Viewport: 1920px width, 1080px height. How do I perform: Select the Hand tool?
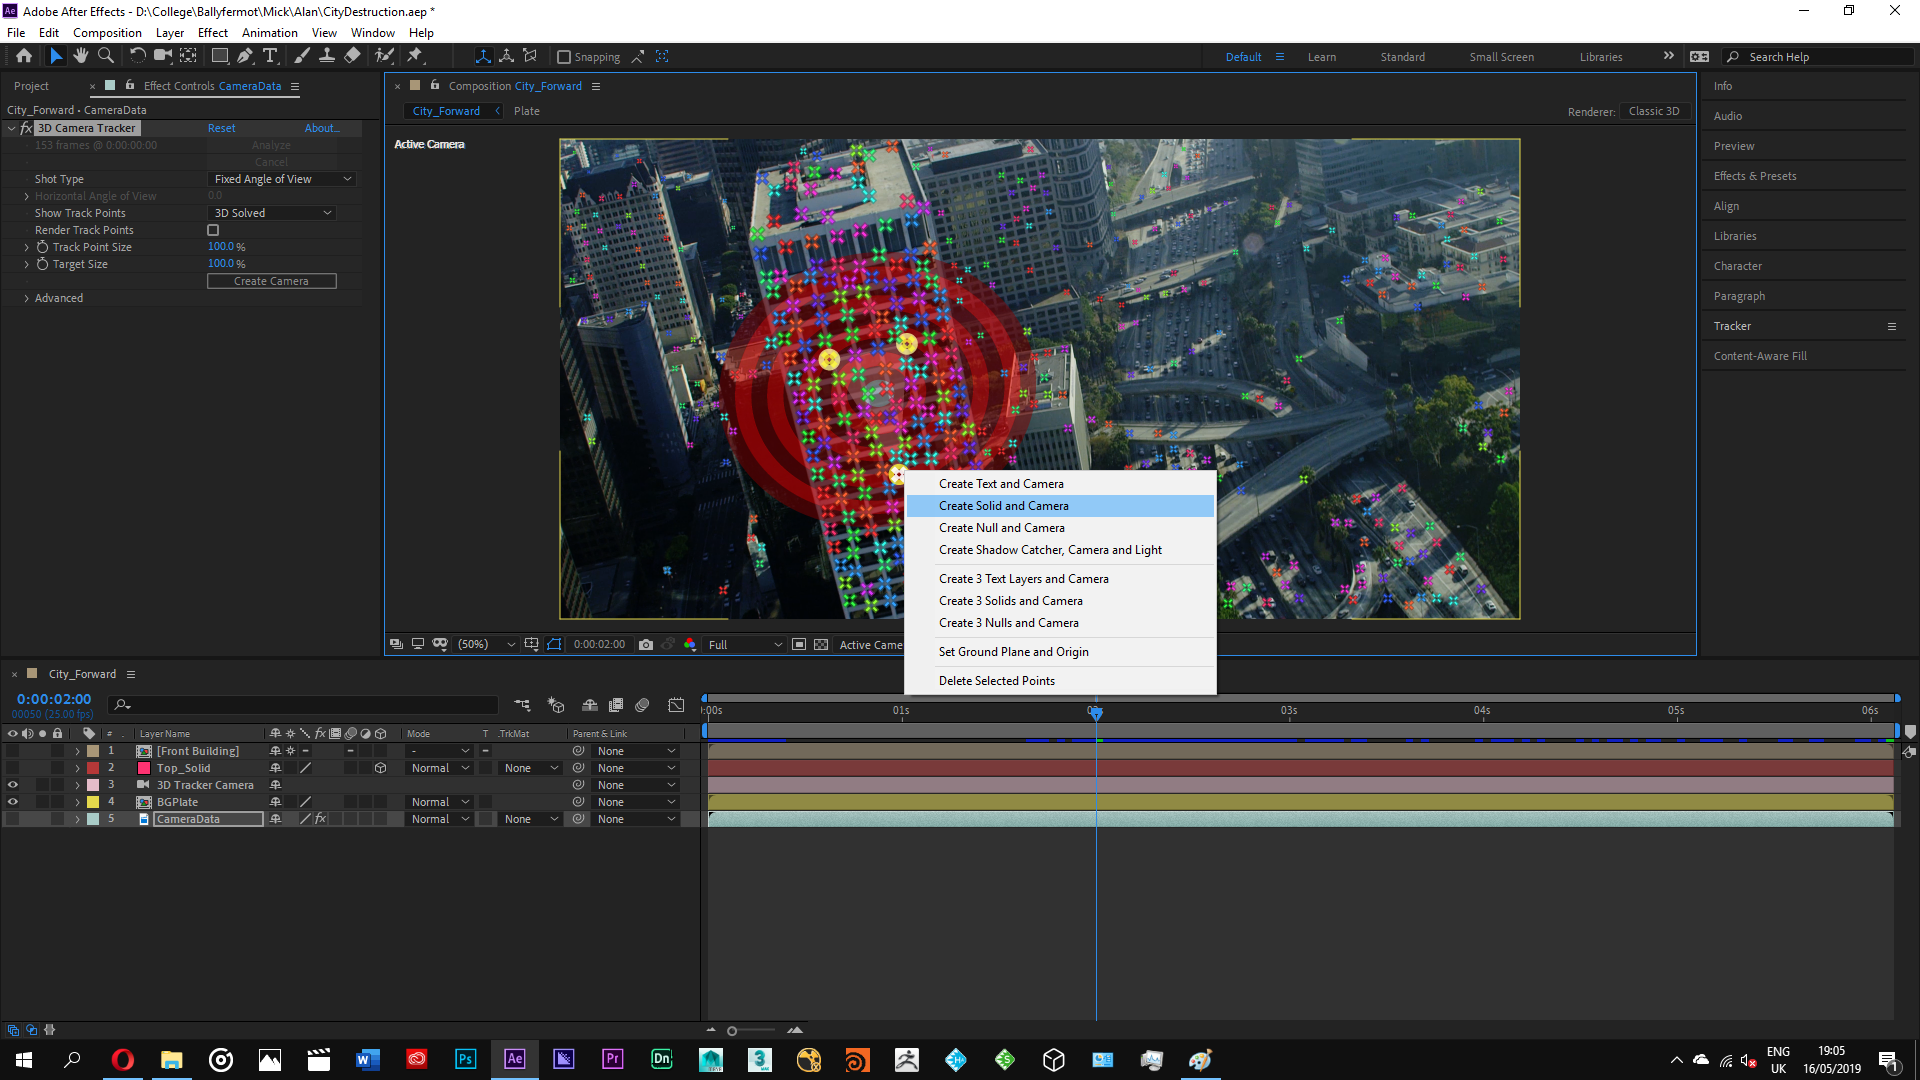click(81, 56)
